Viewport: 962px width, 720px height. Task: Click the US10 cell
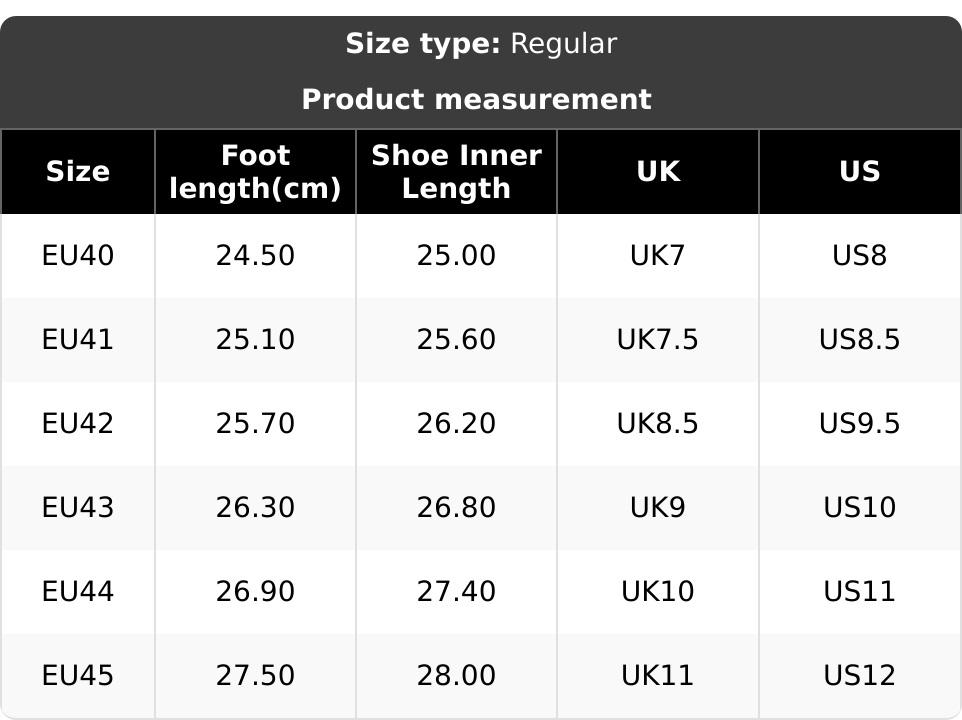859,508
